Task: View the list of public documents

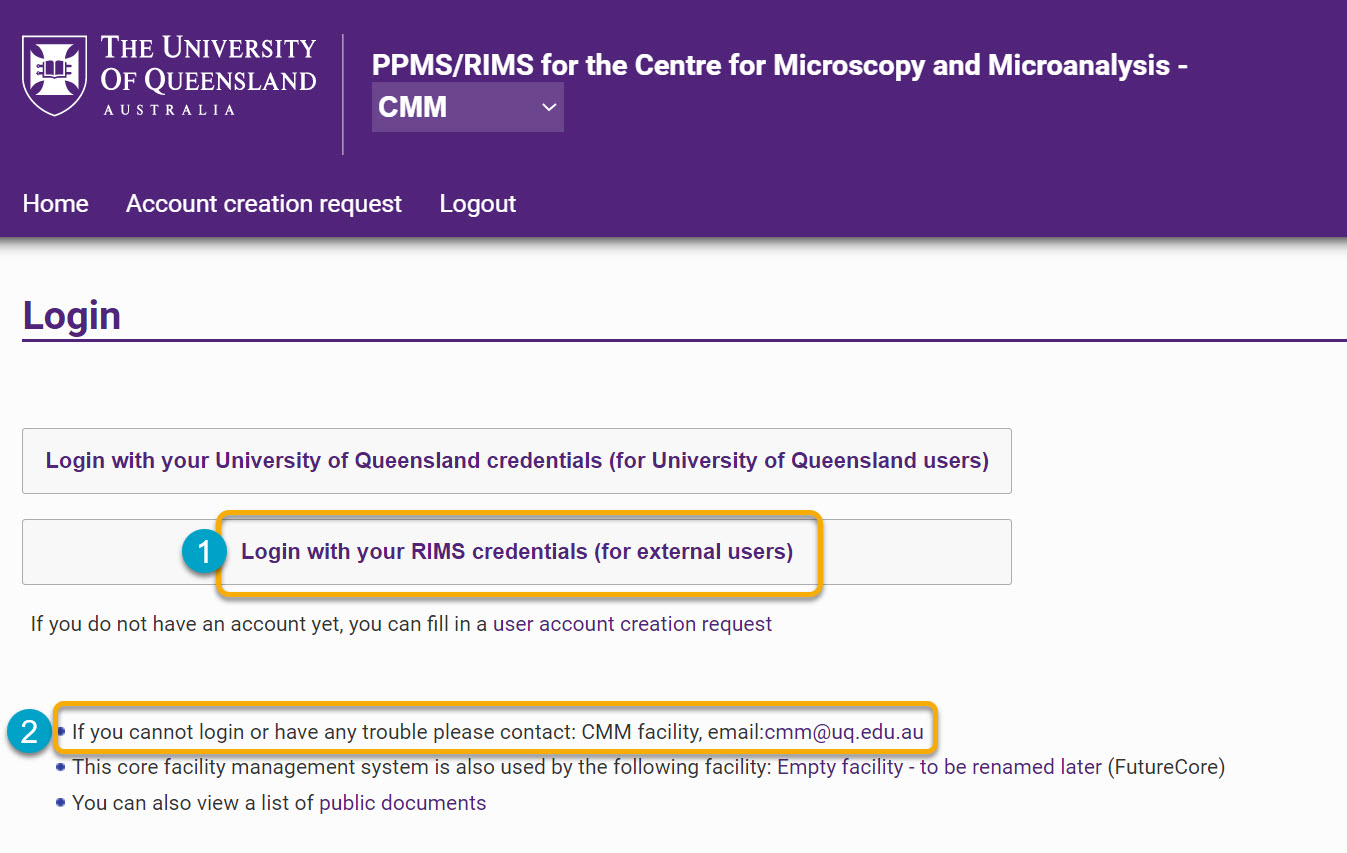Action: pyautogui.click(x=402, y=802)
